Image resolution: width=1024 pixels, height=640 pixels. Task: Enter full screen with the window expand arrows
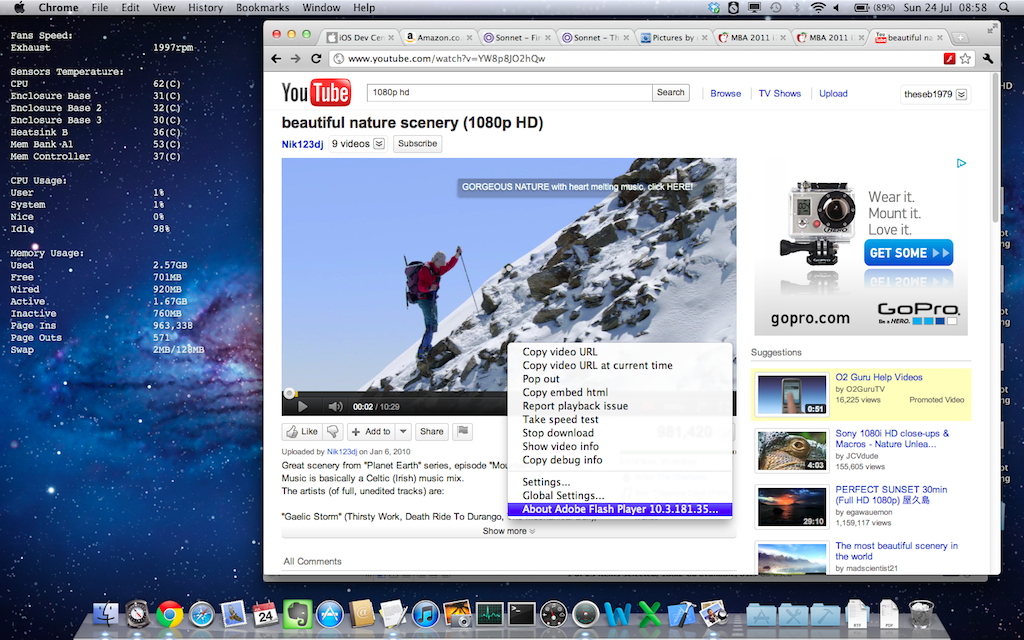point(993,27)
